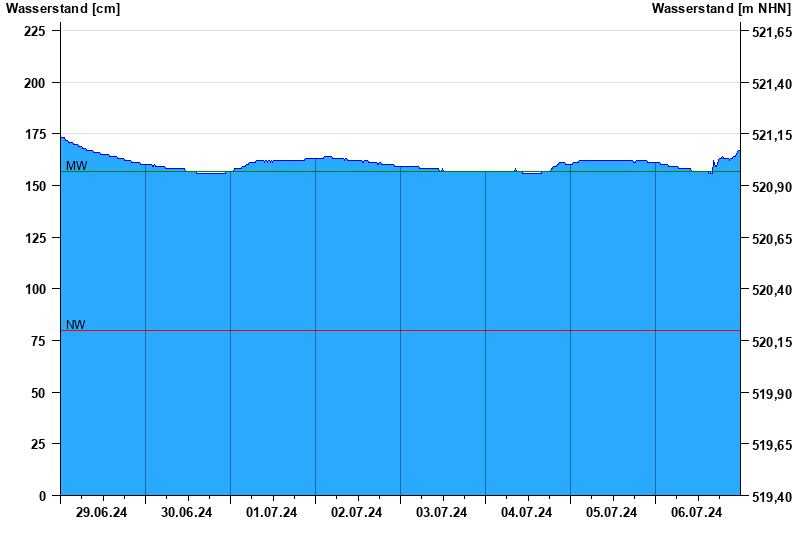Click the 519,90 m NHN value
The image size is (800, 550).
tap(772, 394)
